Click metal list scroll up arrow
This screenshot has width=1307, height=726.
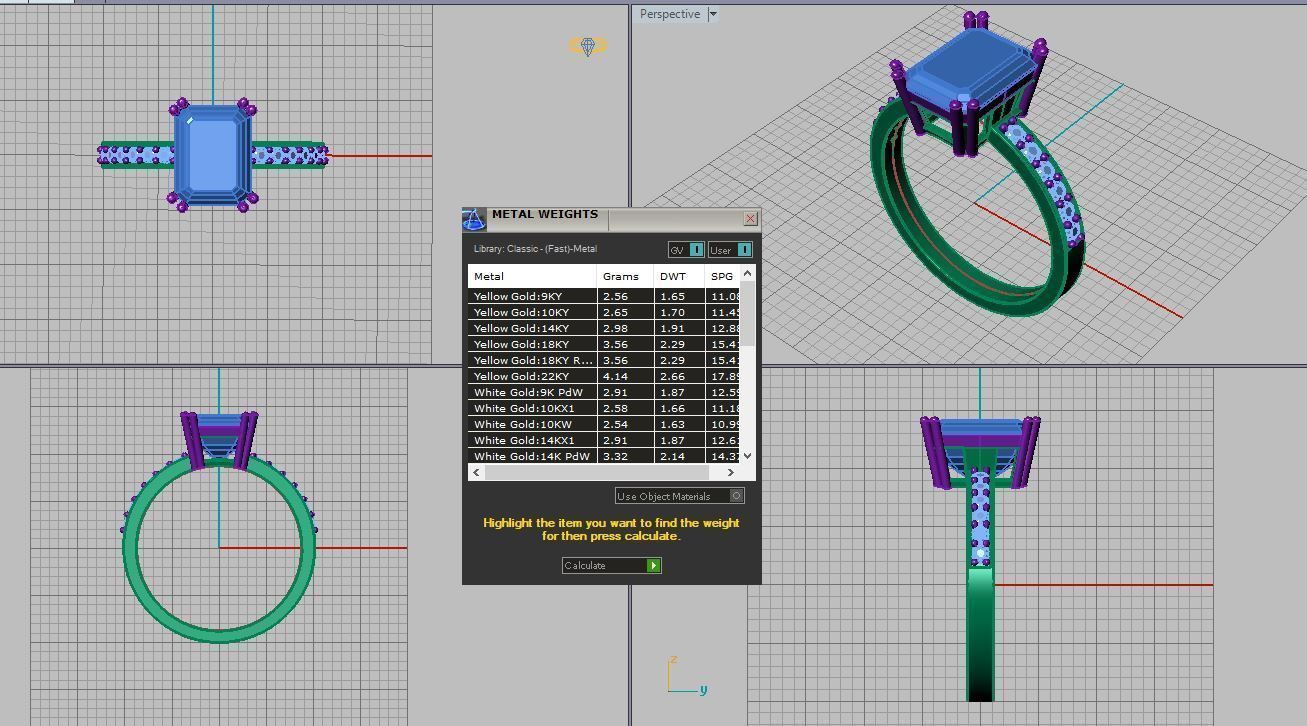pos(748,273)
